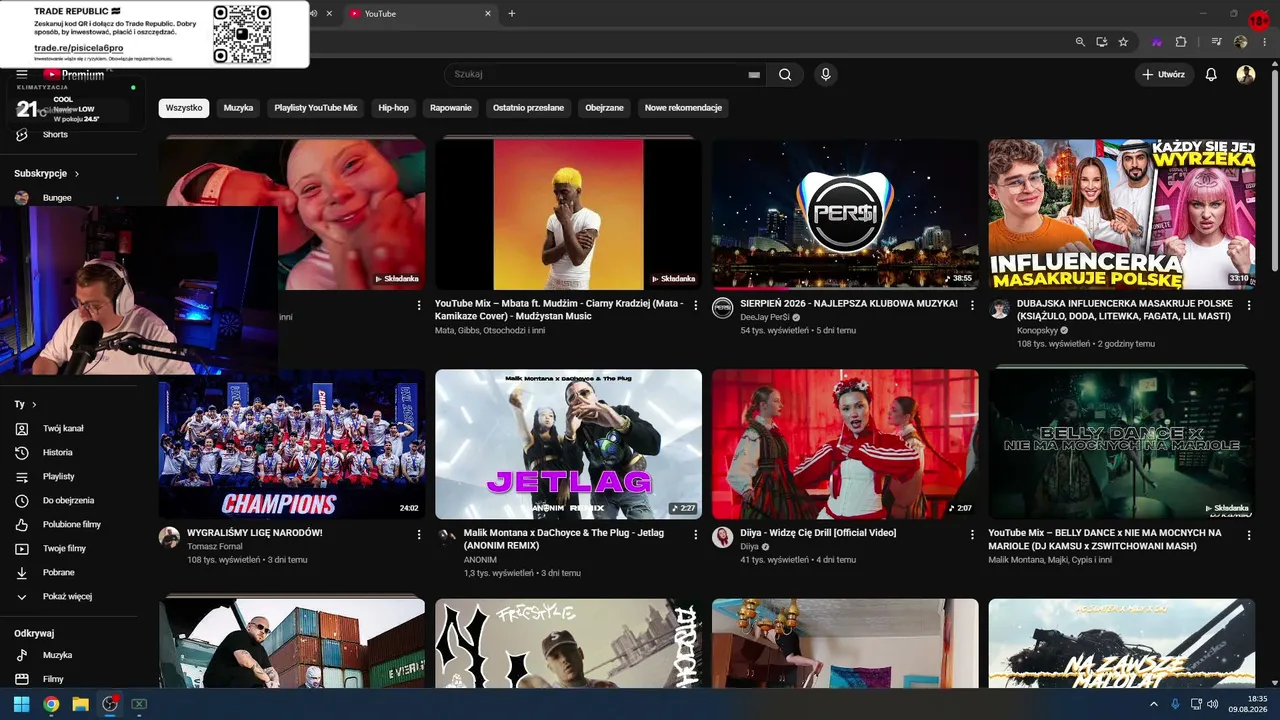Go to YouTube Premium home logo
This screenshot has height=720, width=1280.
[x=74, y=74]
